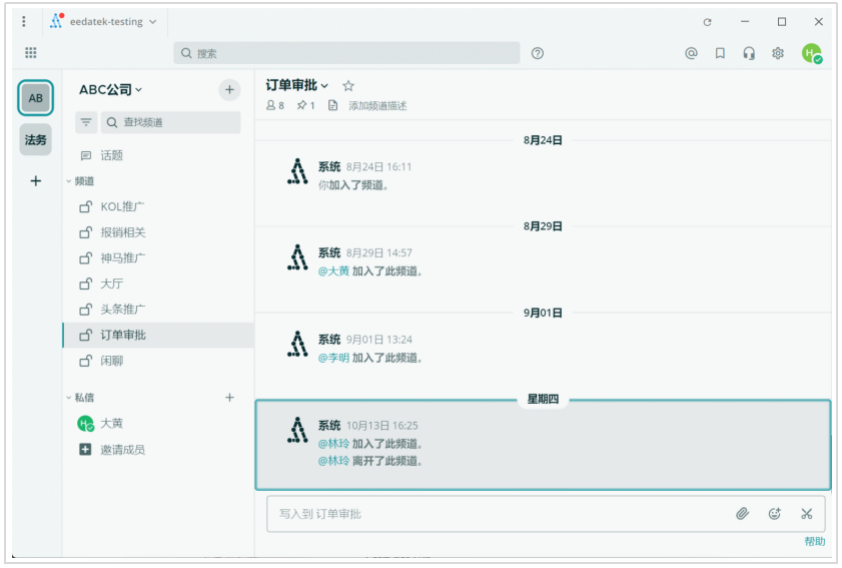Click the headset call icon
The height and width of the screenshot is (568, 842).
749,53
